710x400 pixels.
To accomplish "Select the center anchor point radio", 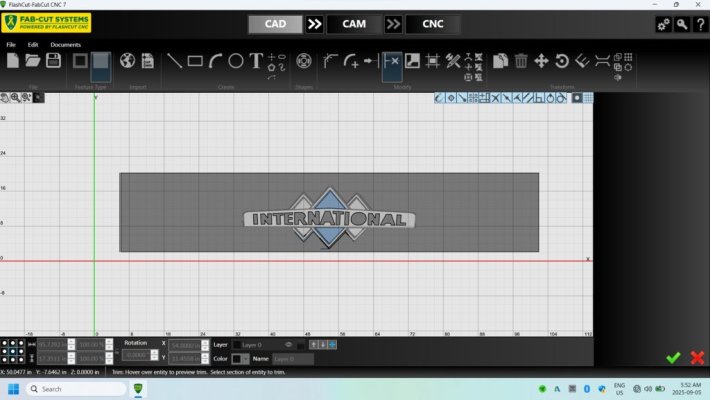I will (13, 351).
